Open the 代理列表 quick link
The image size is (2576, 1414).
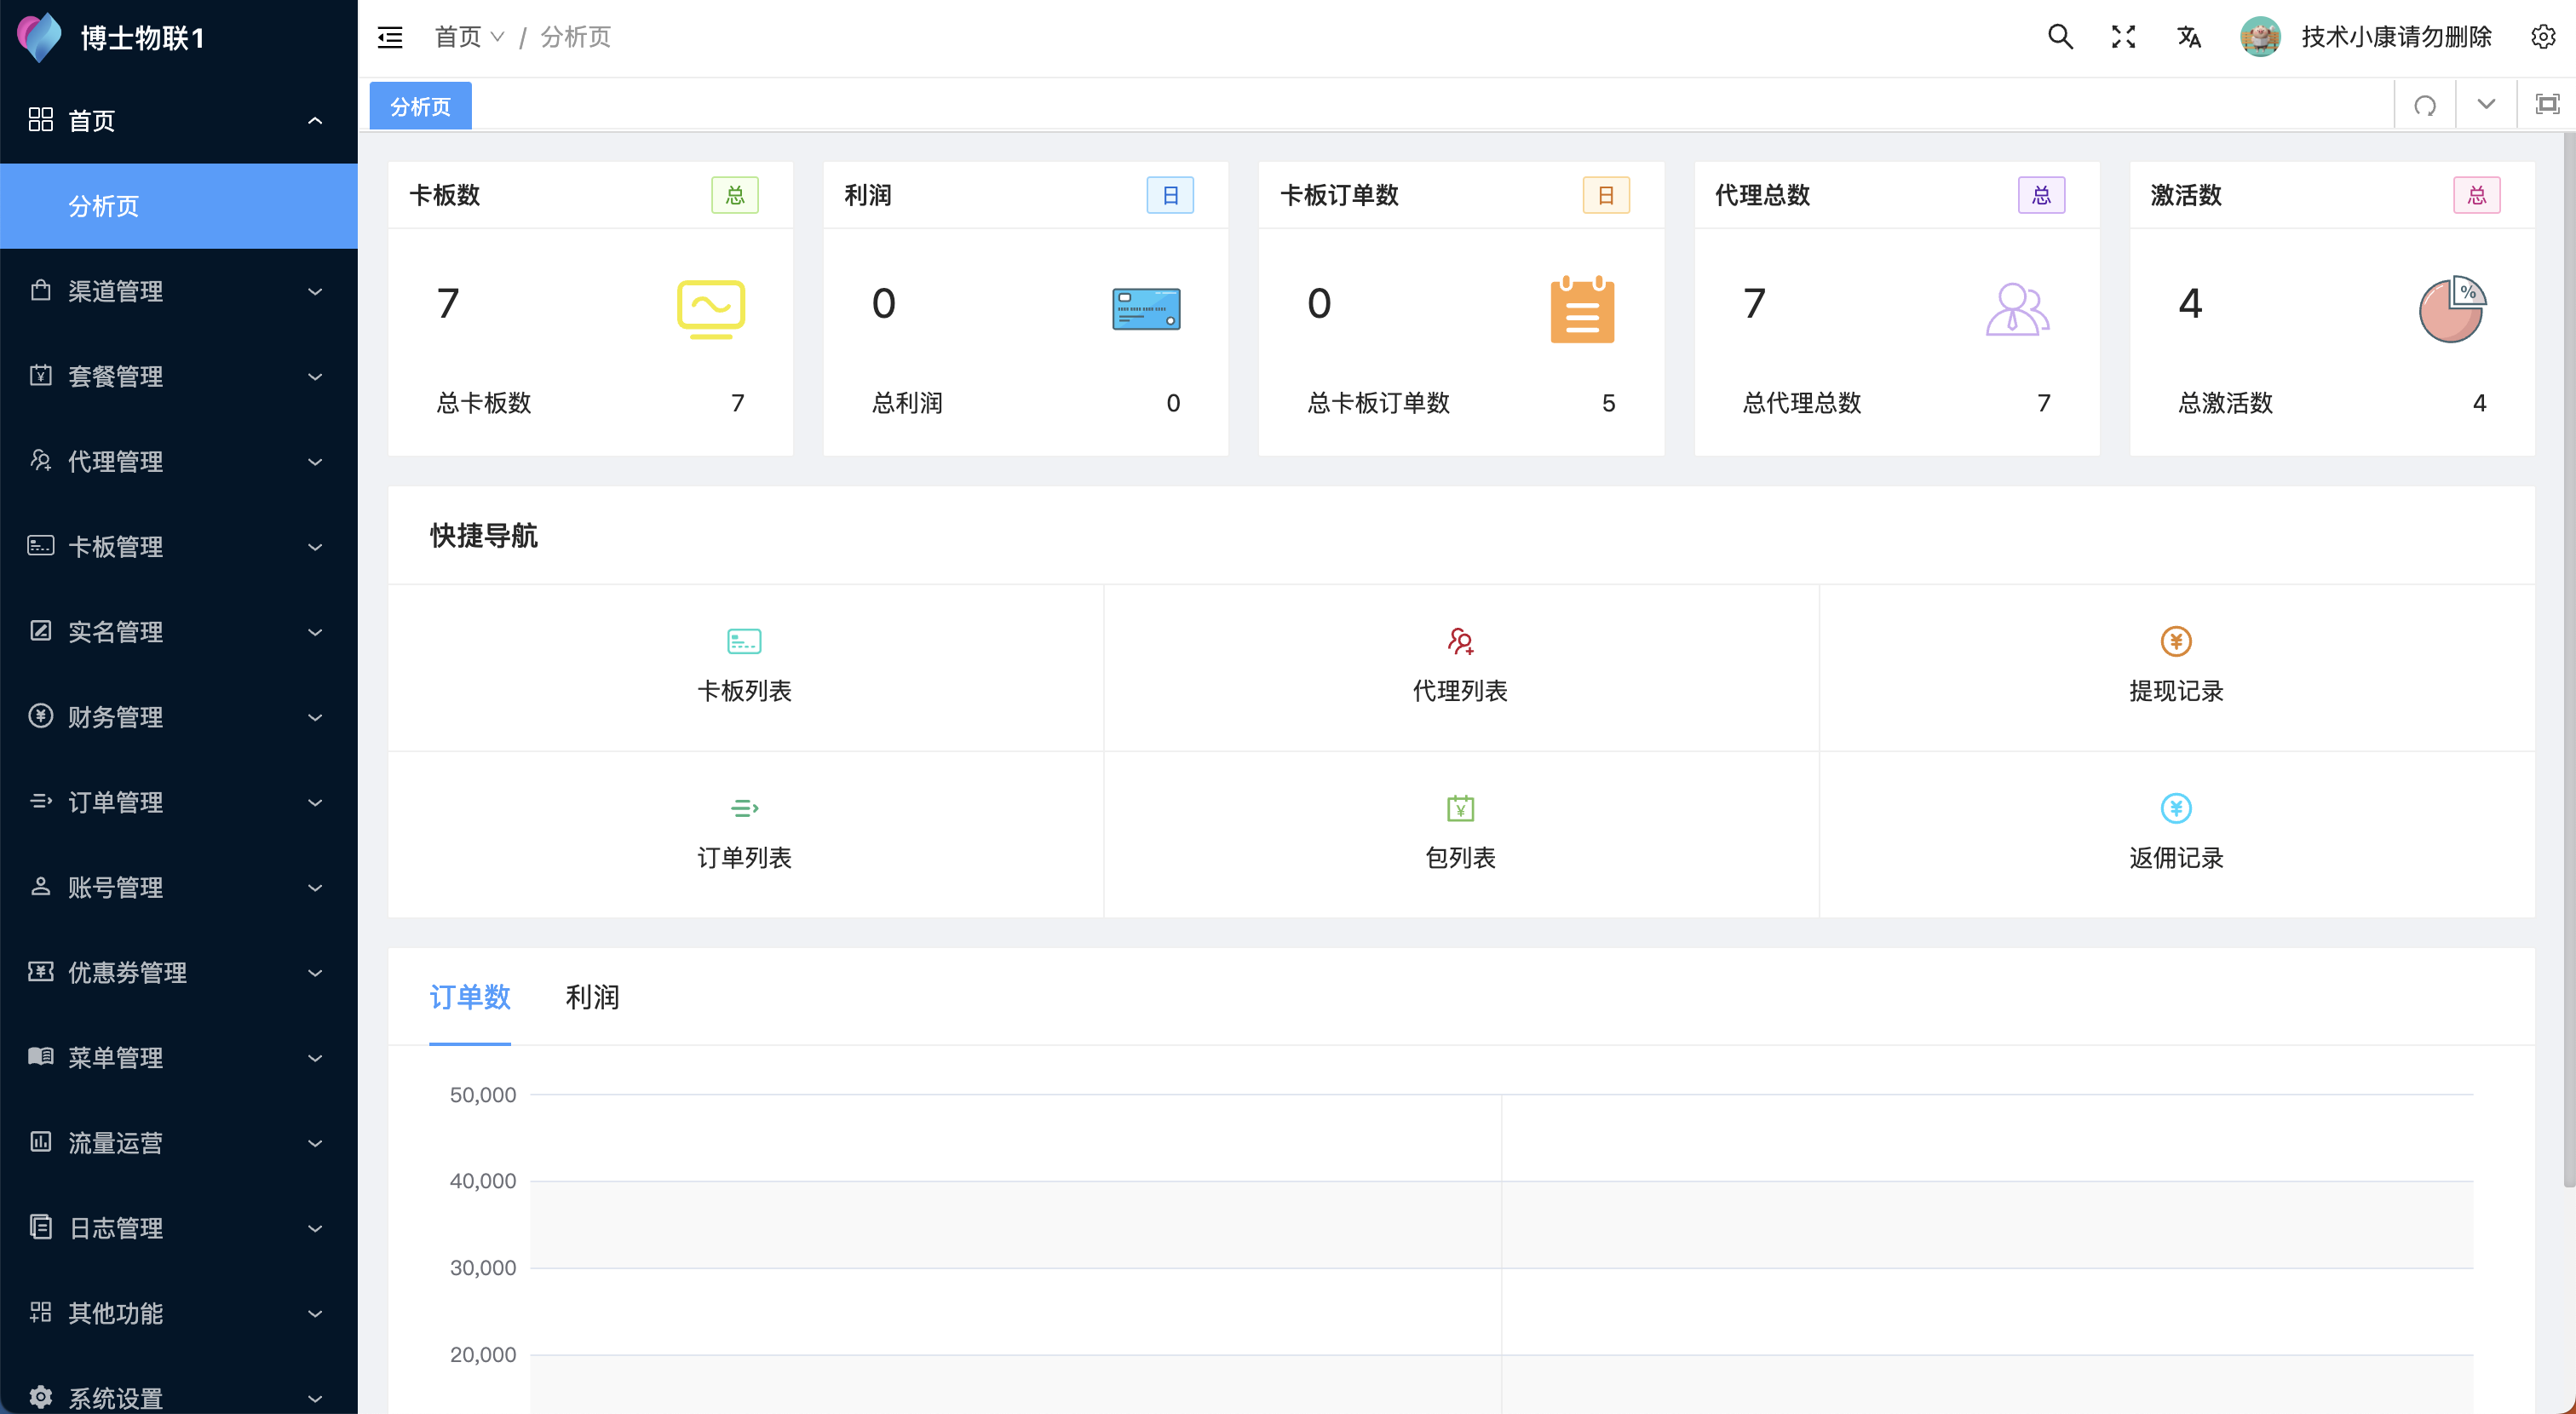(1461, 668)
